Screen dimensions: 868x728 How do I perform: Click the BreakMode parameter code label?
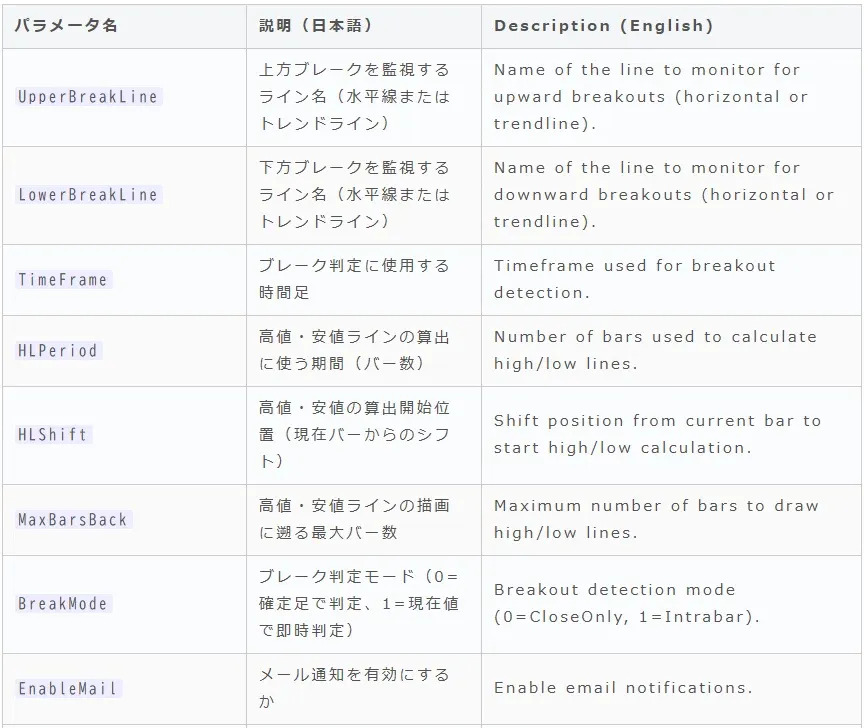63,603
